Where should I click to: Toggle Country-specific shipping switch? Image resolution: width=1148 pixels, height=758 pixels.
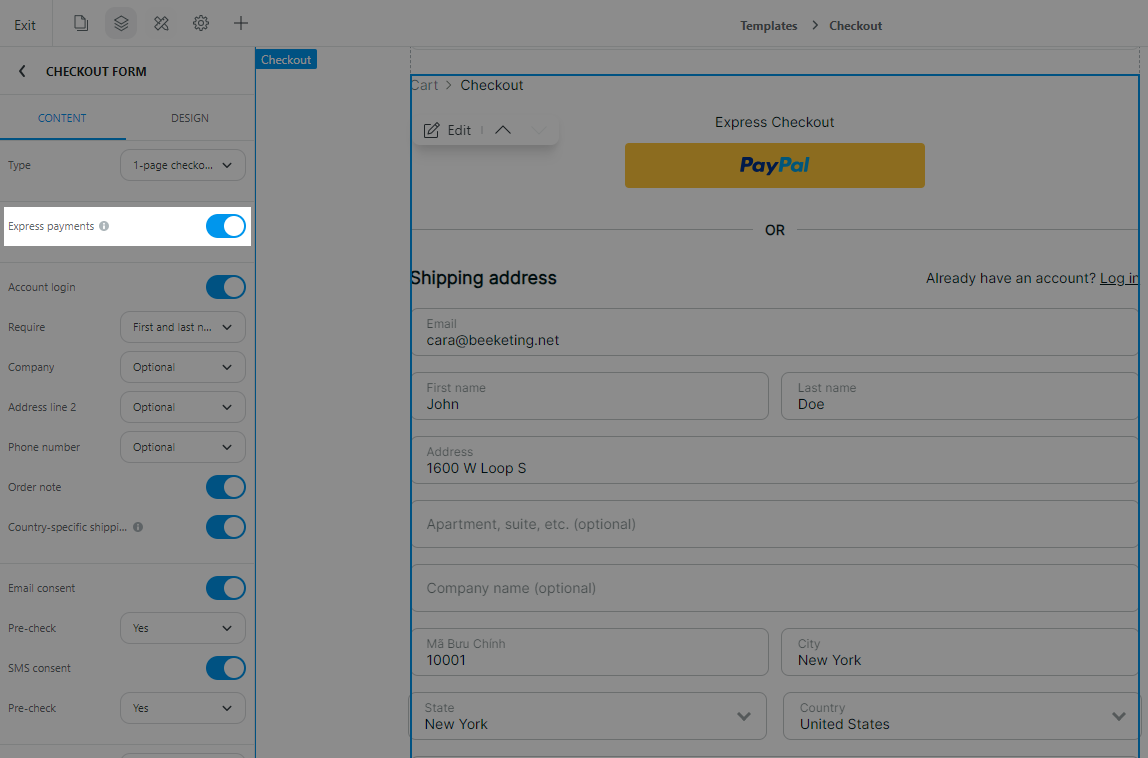(x=226, y=527)
